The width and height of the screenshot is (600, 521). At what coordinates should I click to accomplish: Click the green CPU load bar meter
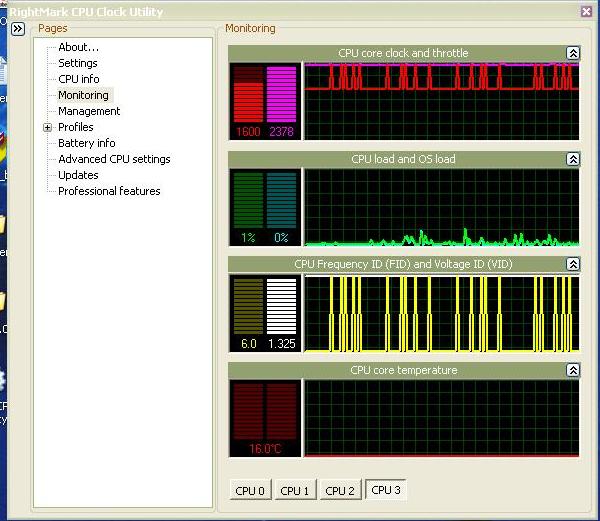(248, 200)
